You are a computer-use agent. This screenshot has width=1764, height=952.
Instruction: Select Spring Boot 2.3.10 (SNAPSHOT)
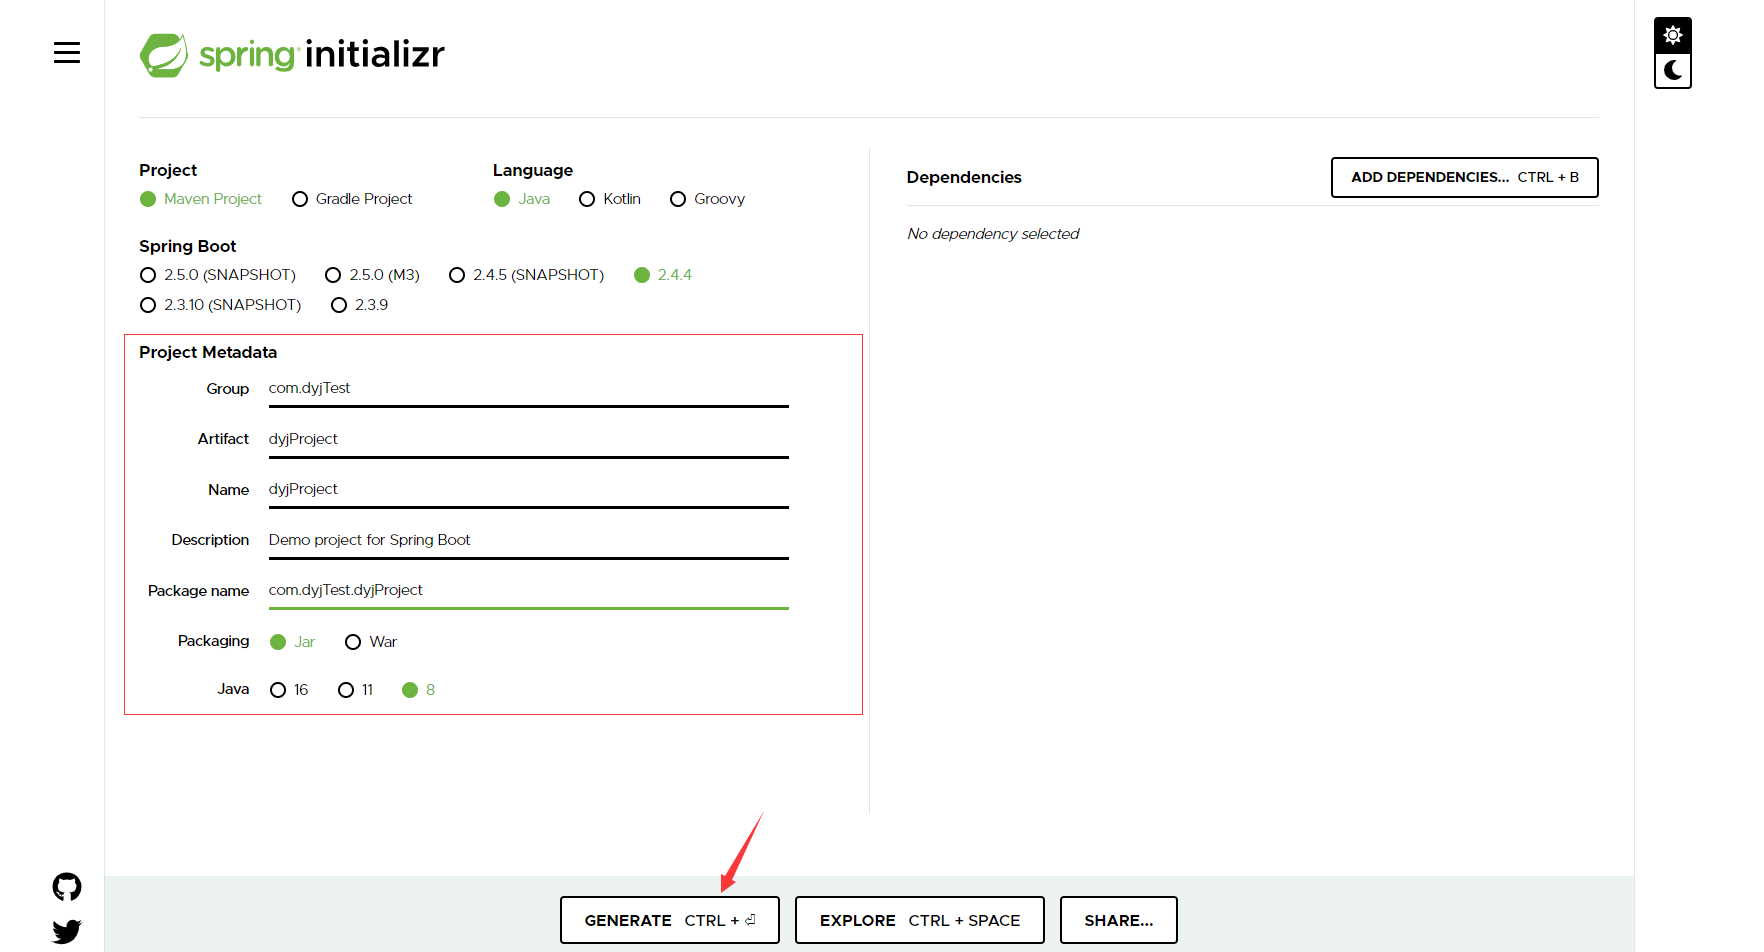click(x=221, y=305)
